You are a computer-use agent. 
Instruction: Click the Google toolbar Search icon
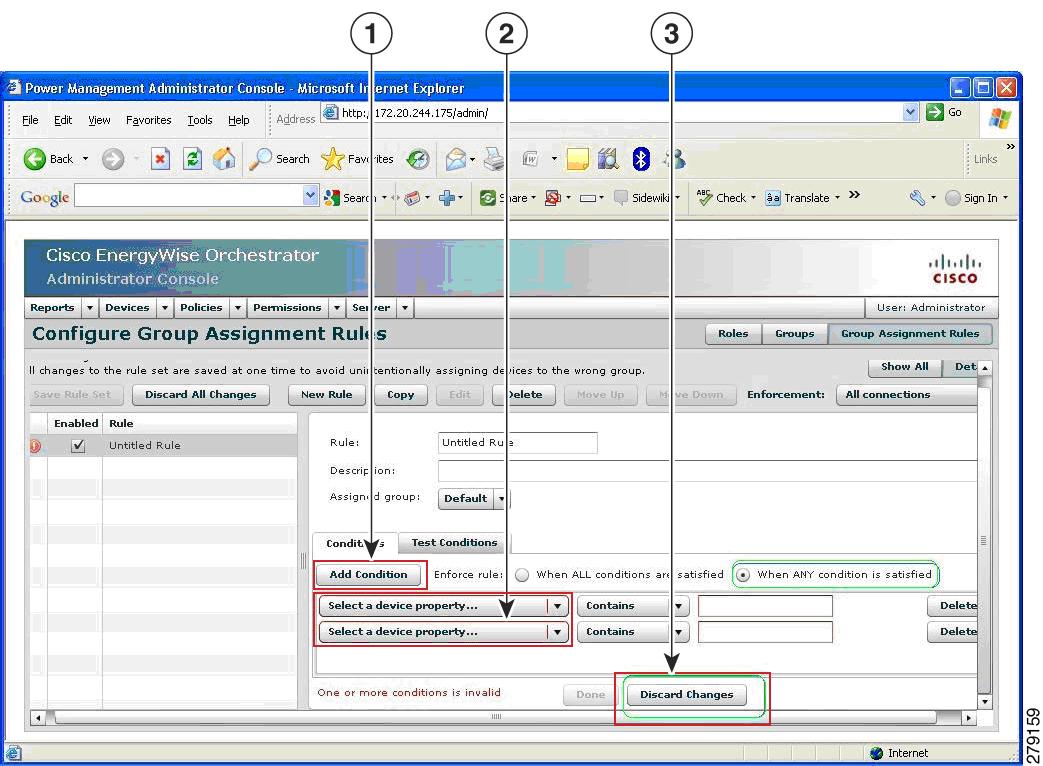(x=331, y=197)
